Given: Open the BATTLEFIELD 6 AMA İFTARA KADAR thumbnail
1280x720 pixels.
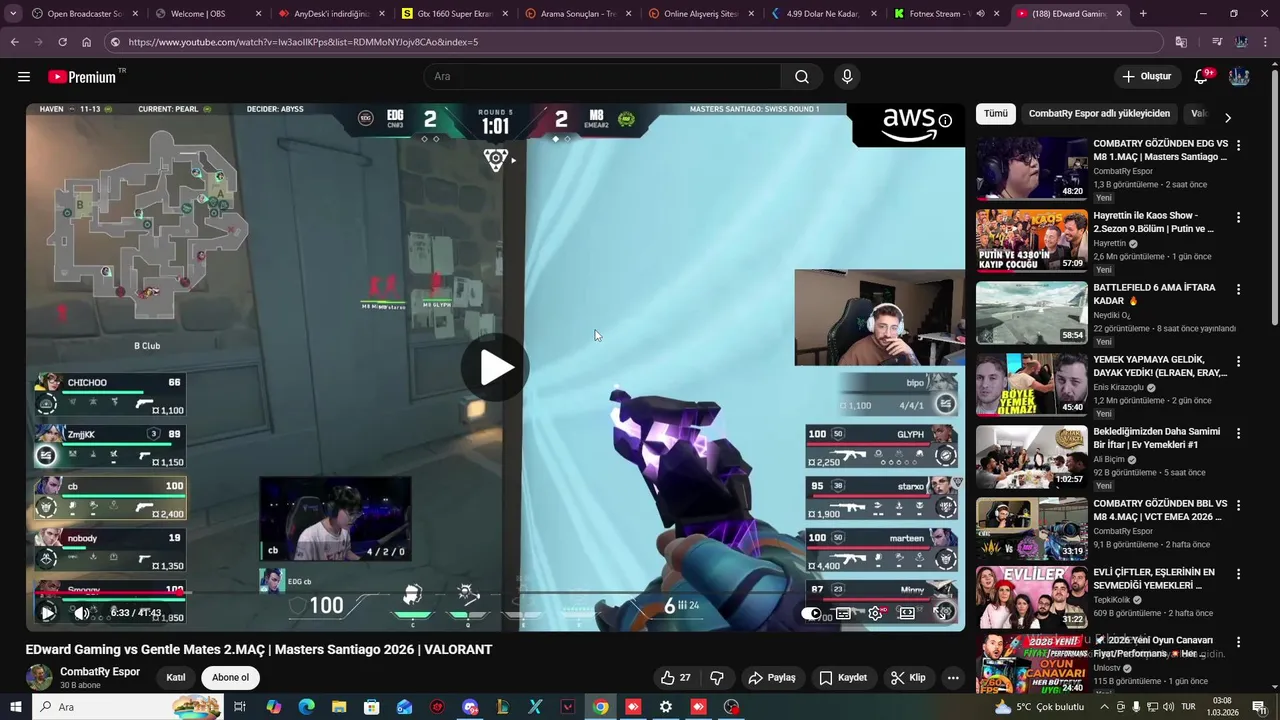Looking at the screenshot, I should pos(1031,312).
